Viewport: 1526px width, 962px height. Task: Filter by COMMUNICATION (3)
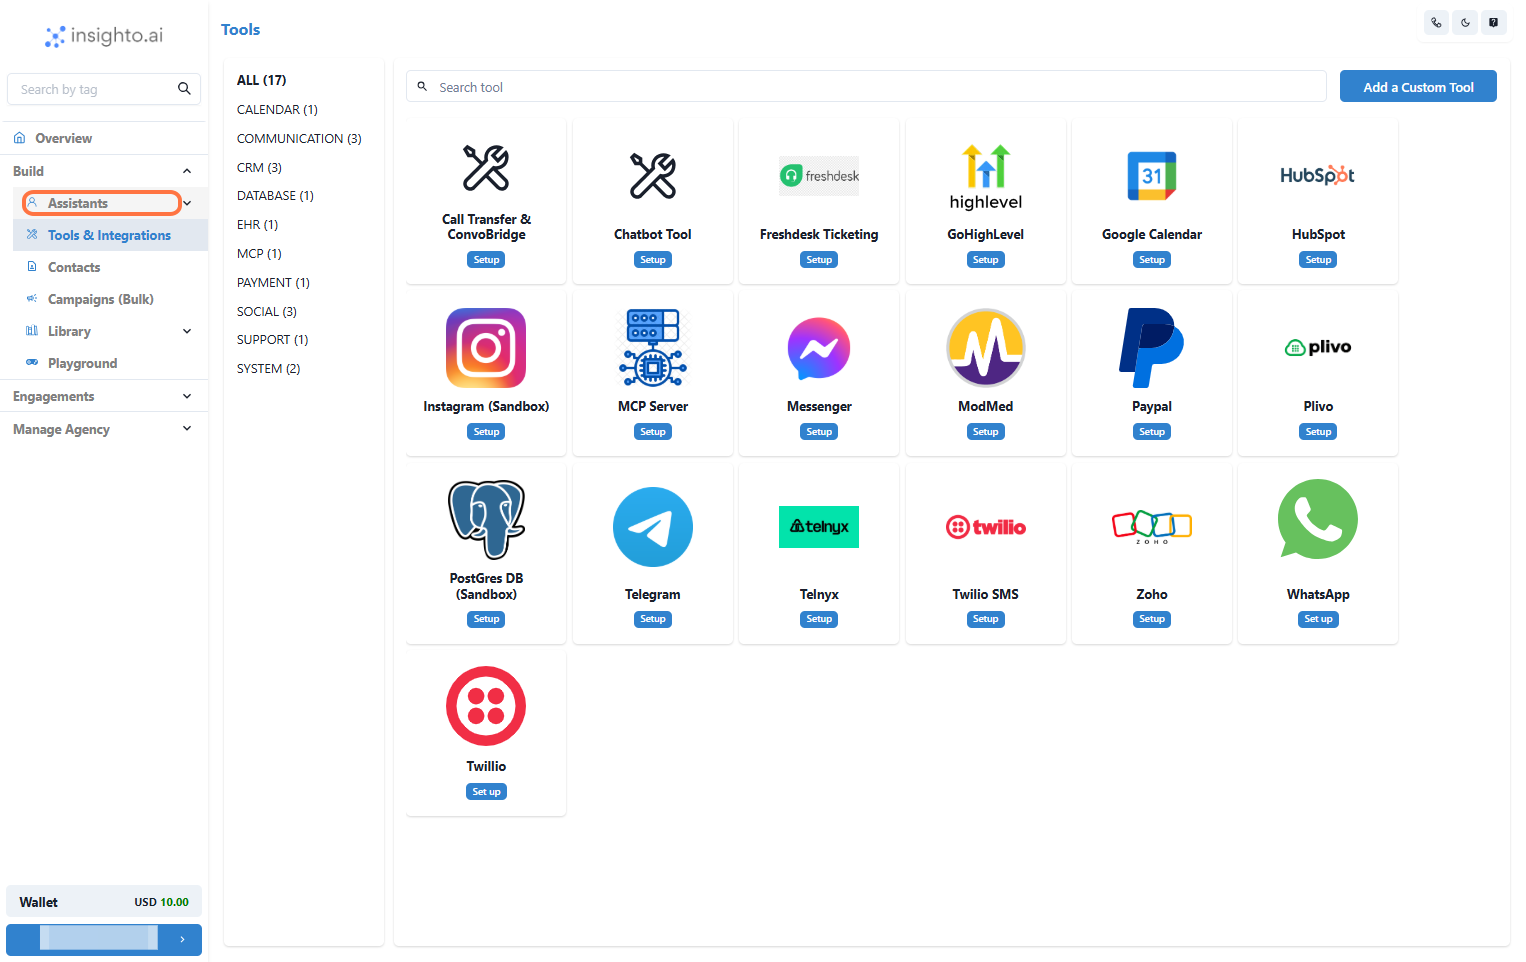click(299, 138)
